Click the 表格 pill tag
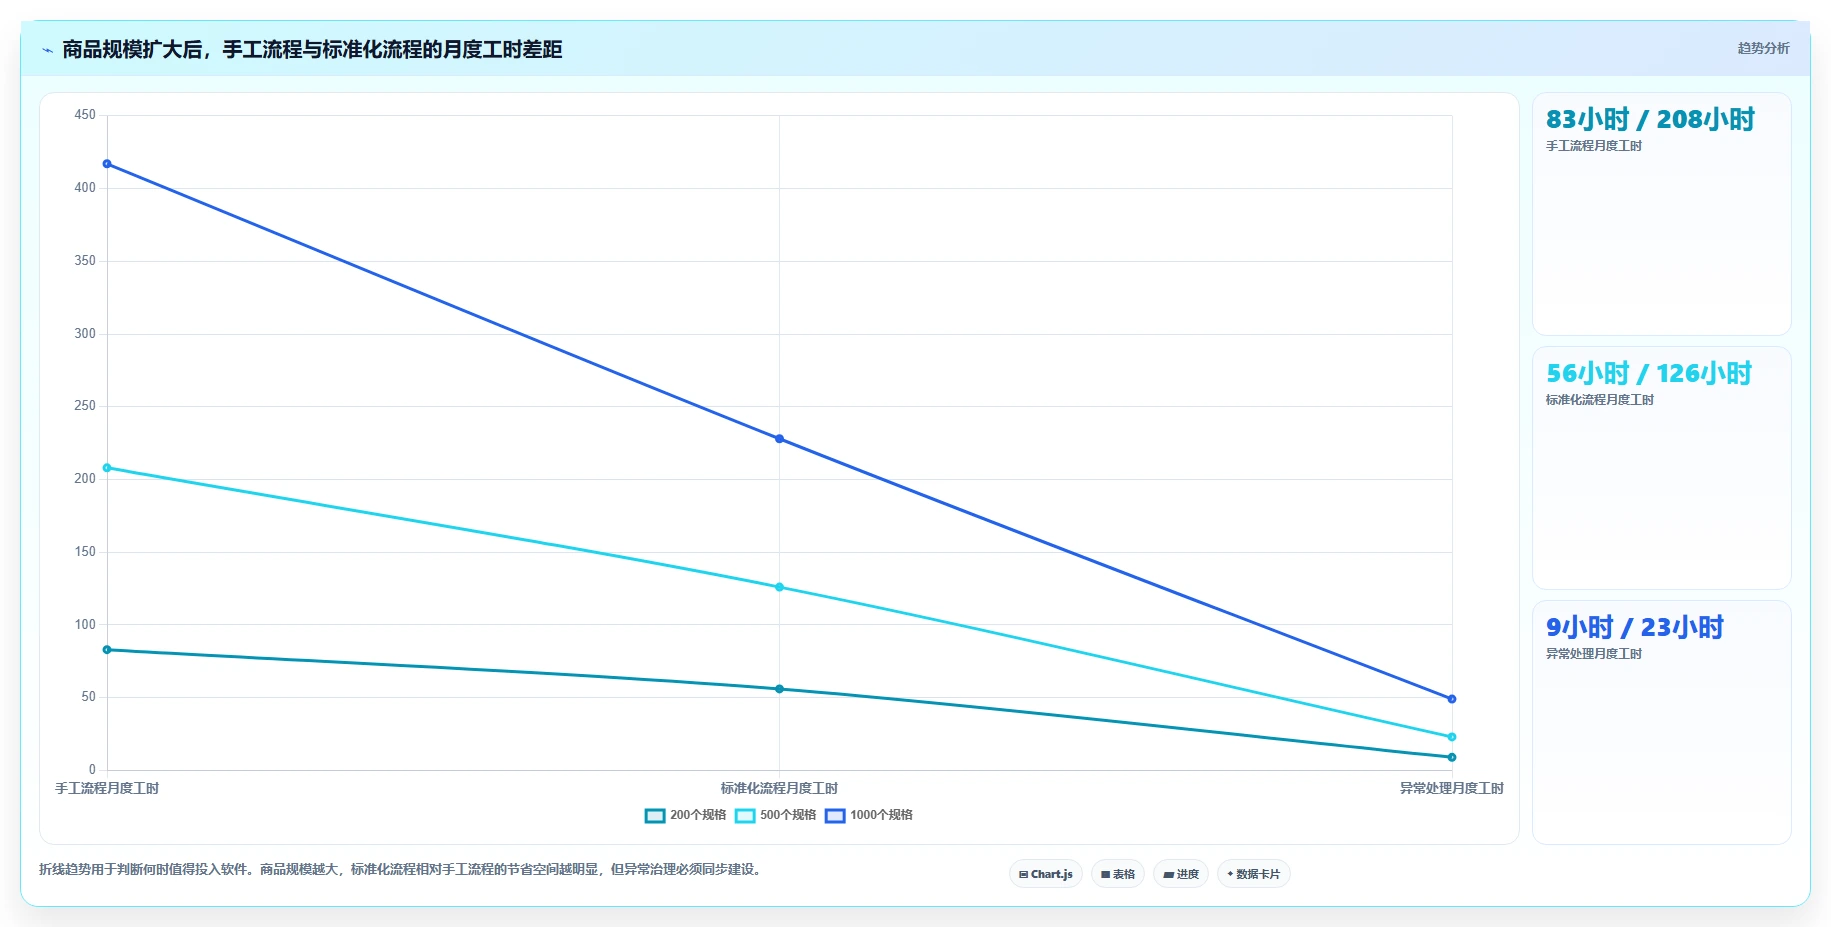Viewport: 1831px width, 927px height. [1118, 874]
